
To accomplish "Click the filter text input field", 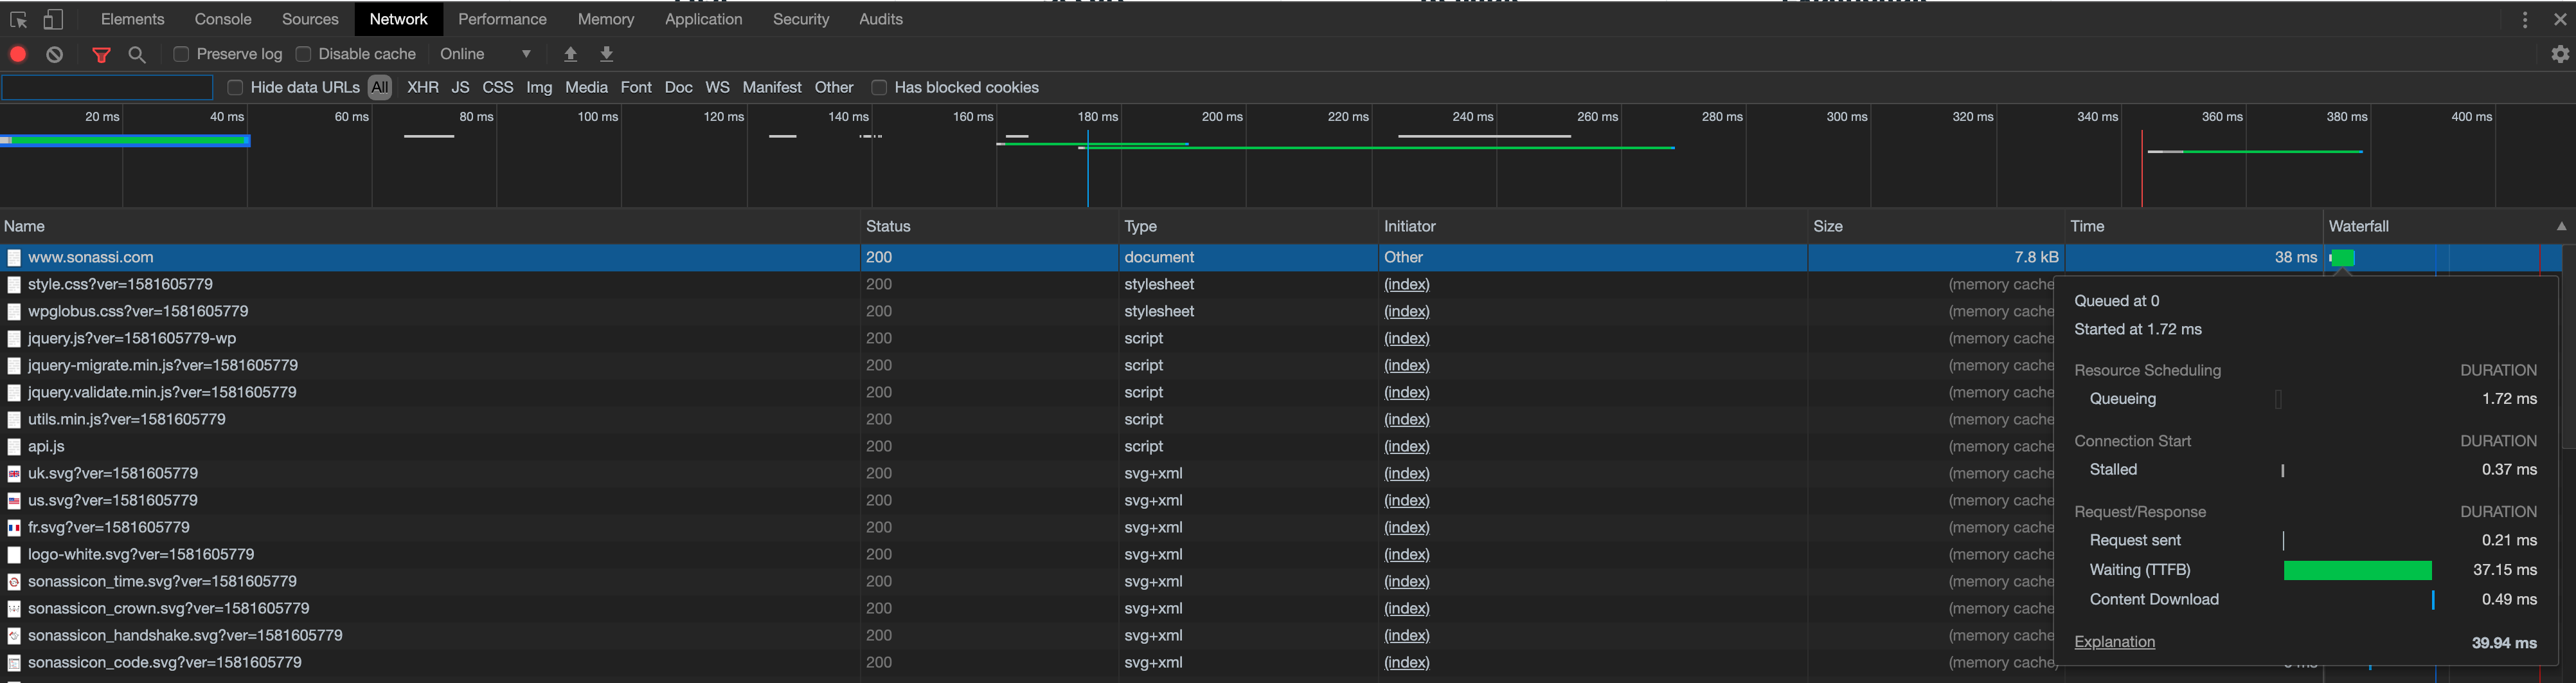I will click(107, 87).
